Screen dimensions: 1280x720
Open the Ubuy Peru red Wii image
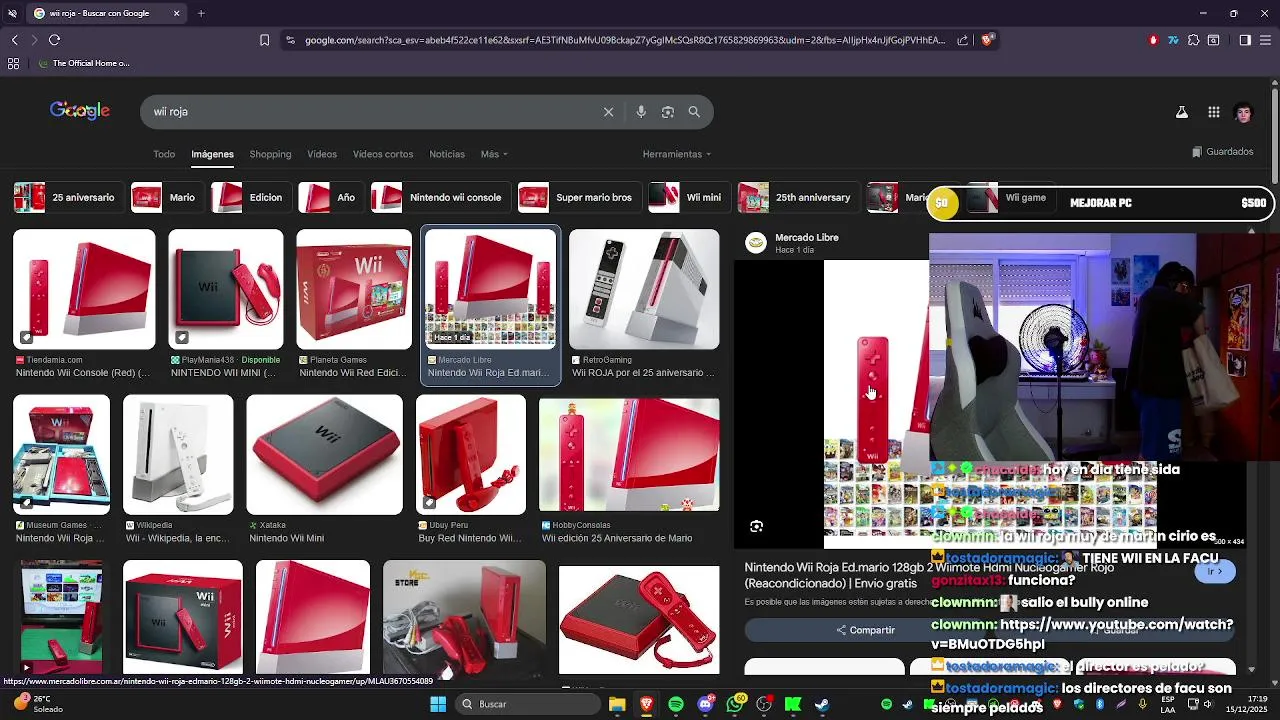471,455
